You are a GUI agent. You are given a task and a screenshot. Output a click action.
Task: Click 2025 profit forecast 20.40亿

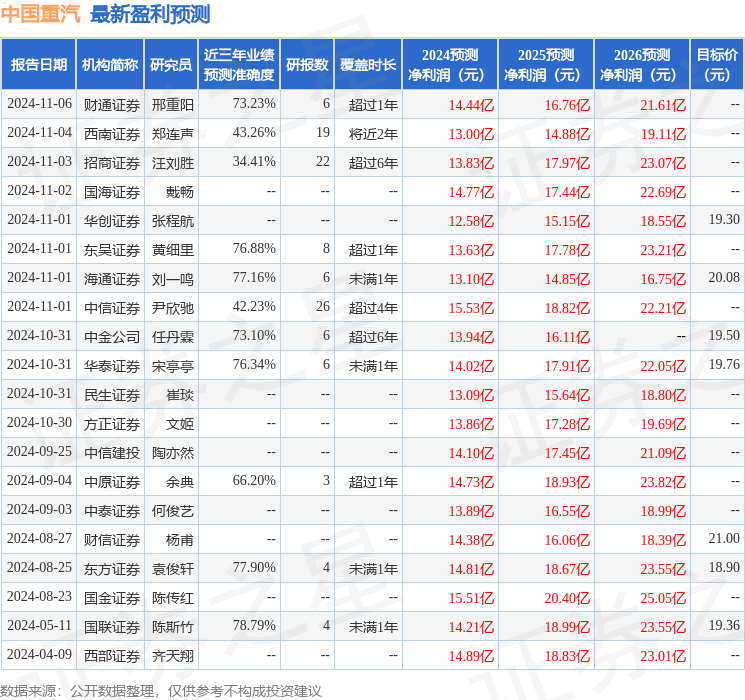567,598
